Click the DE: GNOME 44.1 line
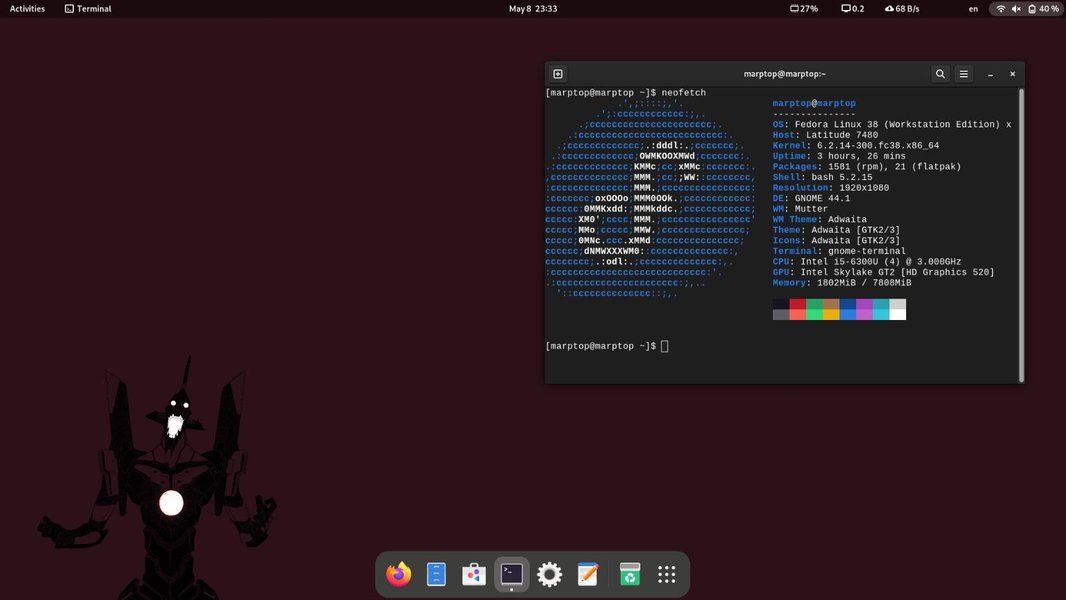1066x600 pixels. click(x=811, y=198)
